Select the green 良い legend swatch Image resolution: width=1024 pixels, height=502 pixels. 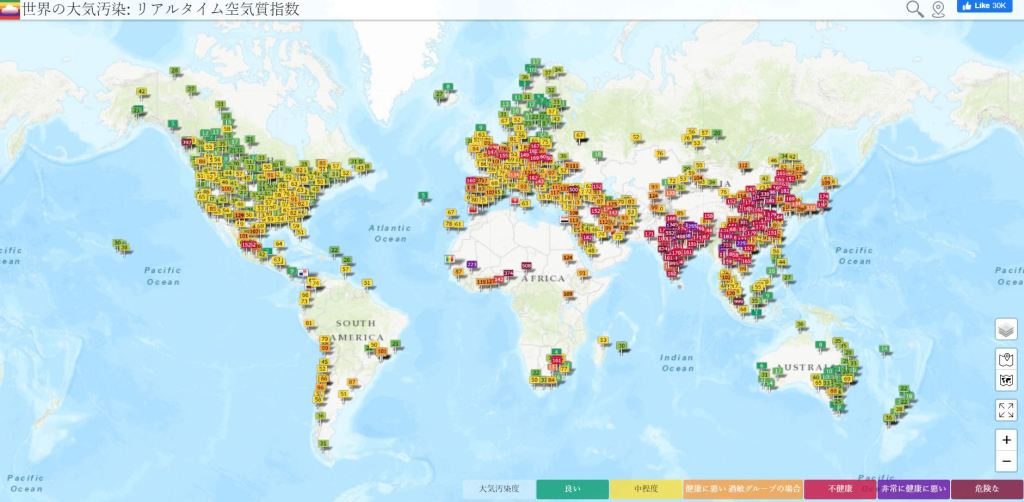tap(572, 489)
